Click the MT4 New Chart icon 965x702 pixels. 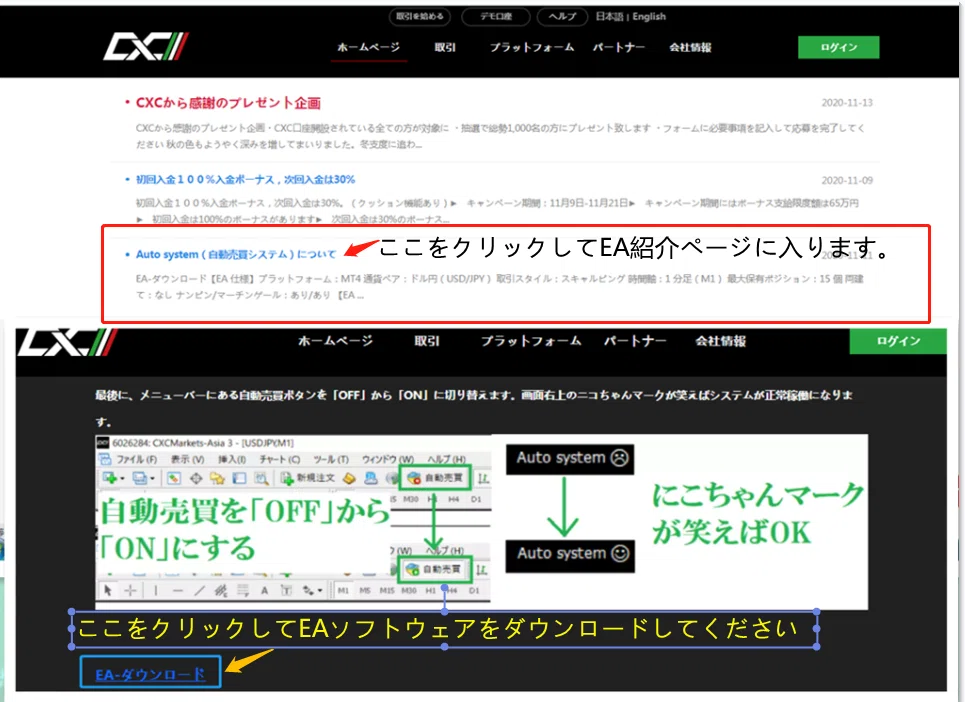[x=110, y=478]
